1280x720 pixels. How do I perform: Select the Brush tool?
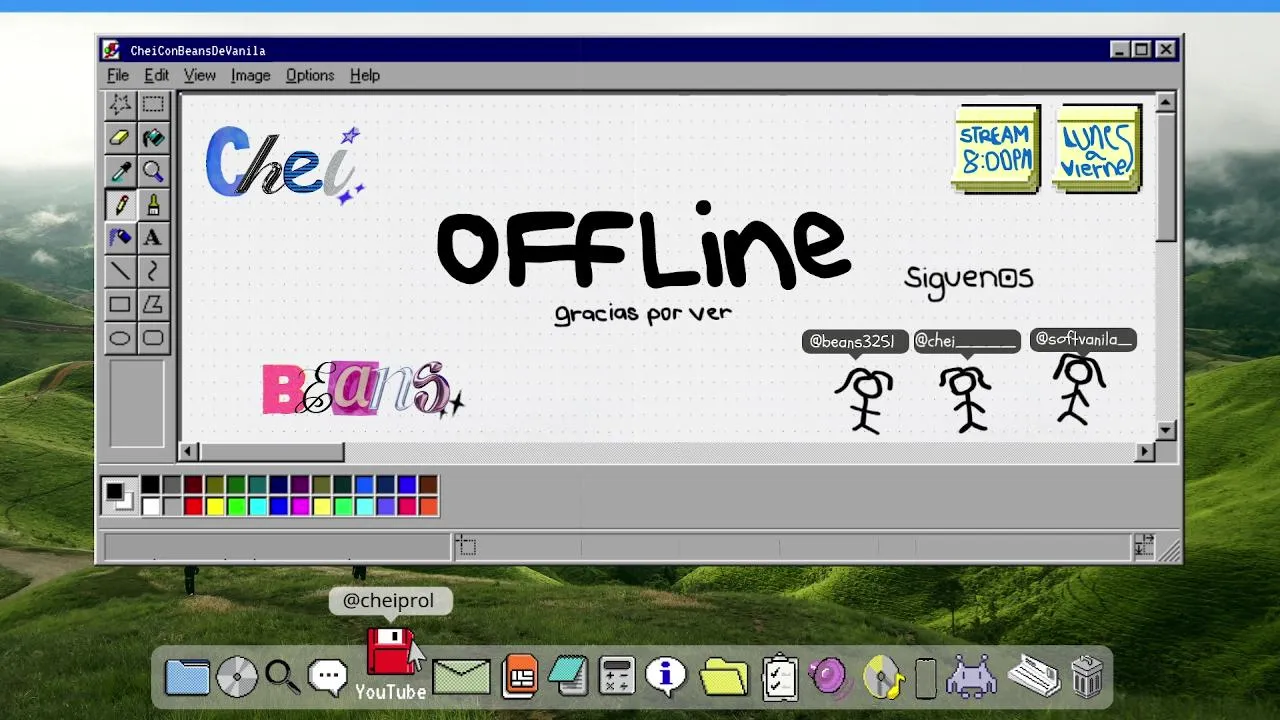point(153,204)
